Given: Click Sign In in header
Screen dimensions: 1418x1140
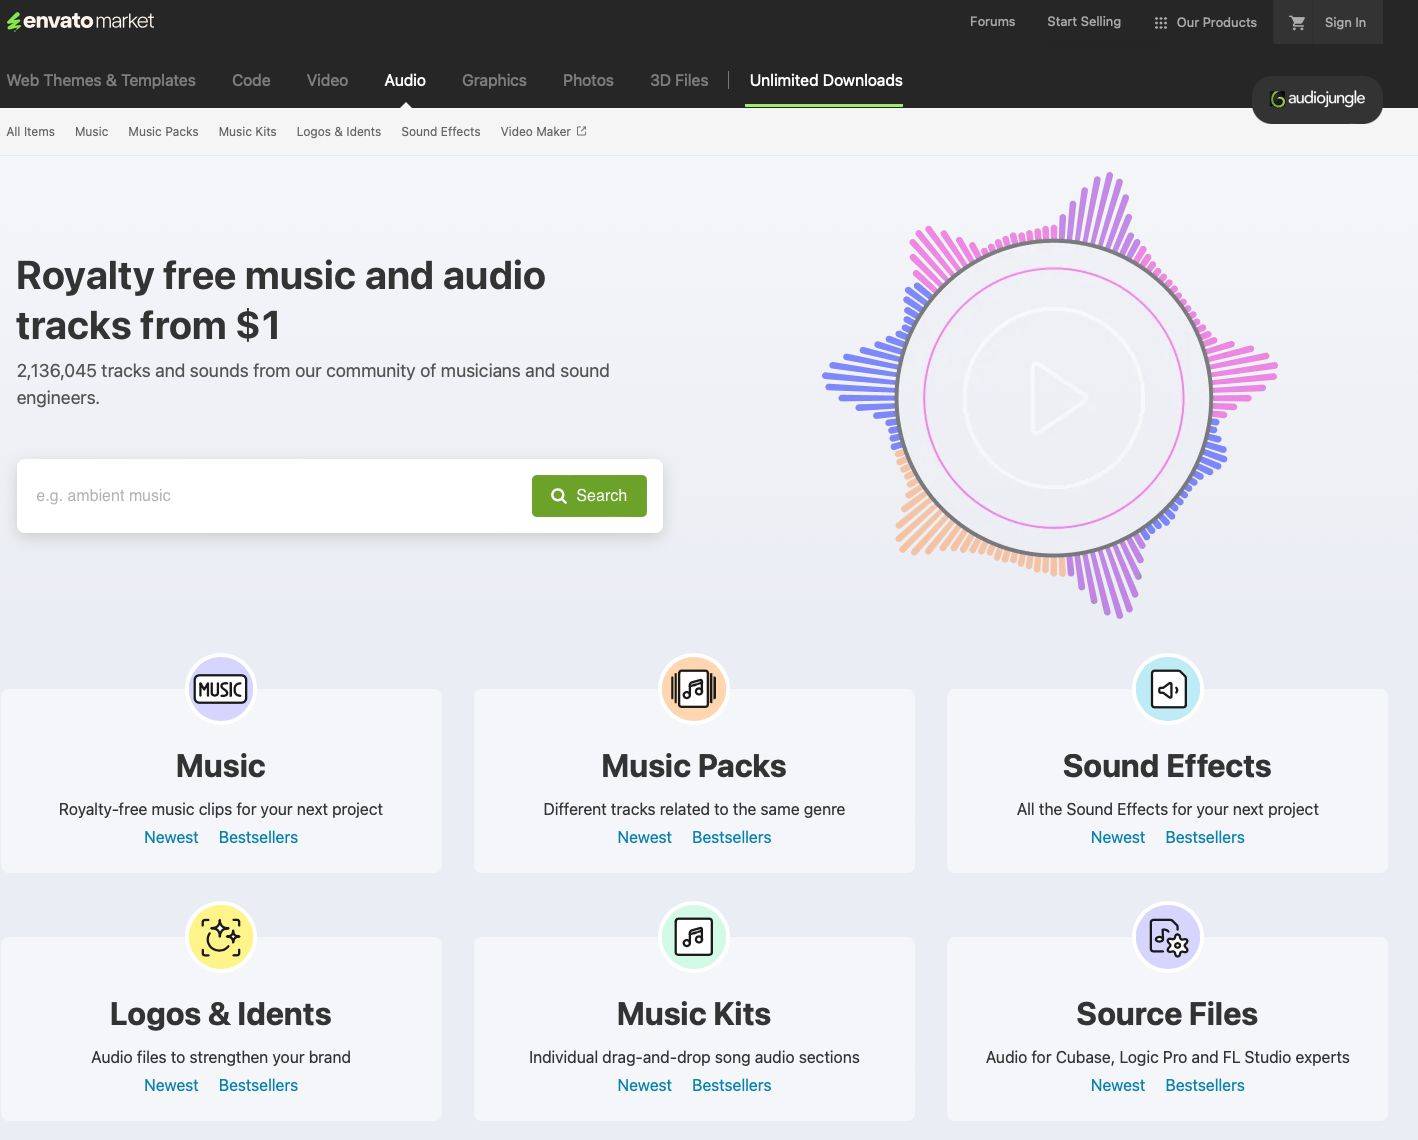Looking at the screenshot, I should point(1345,22).
